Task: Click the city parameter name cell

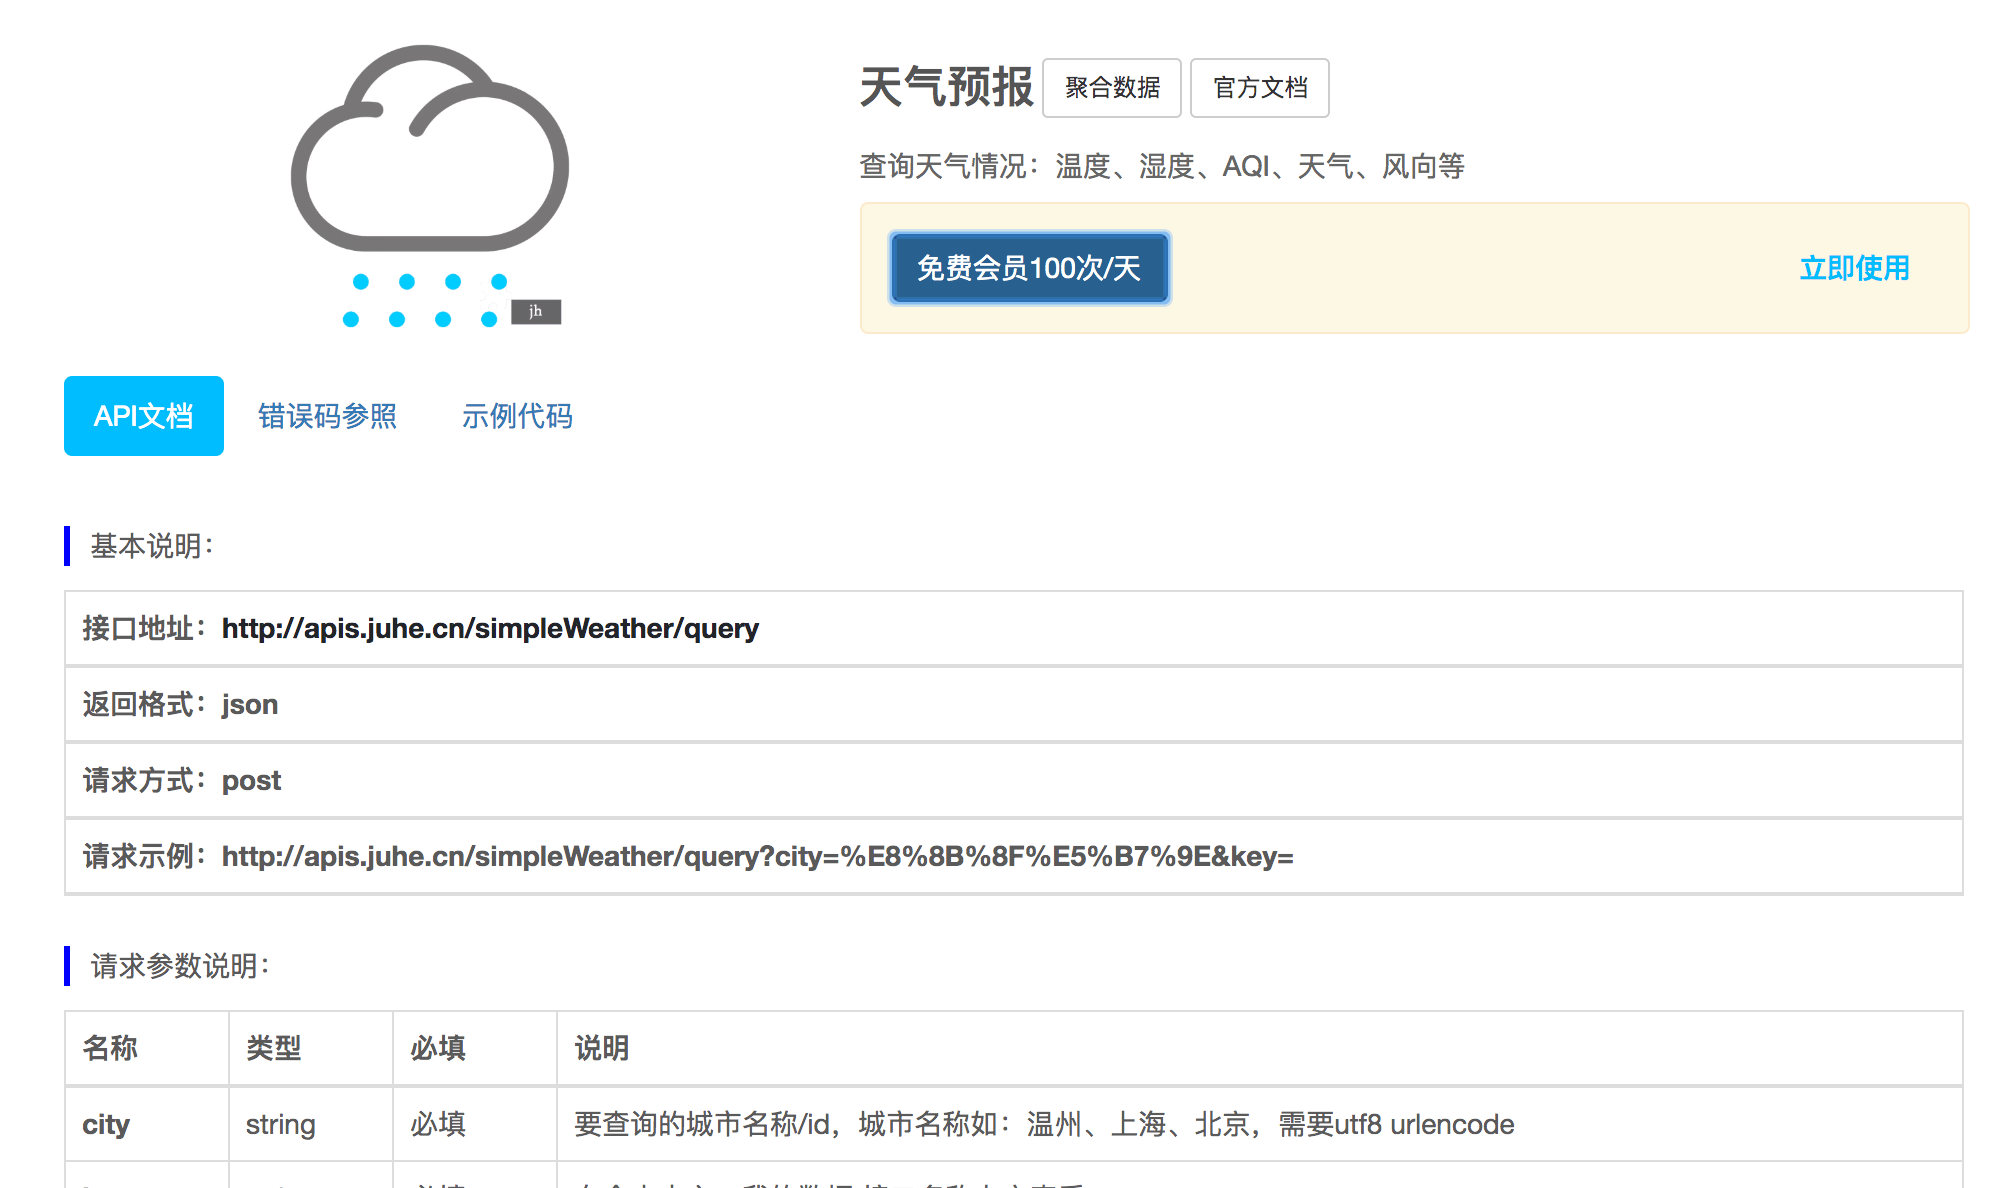Action: 147,1124
